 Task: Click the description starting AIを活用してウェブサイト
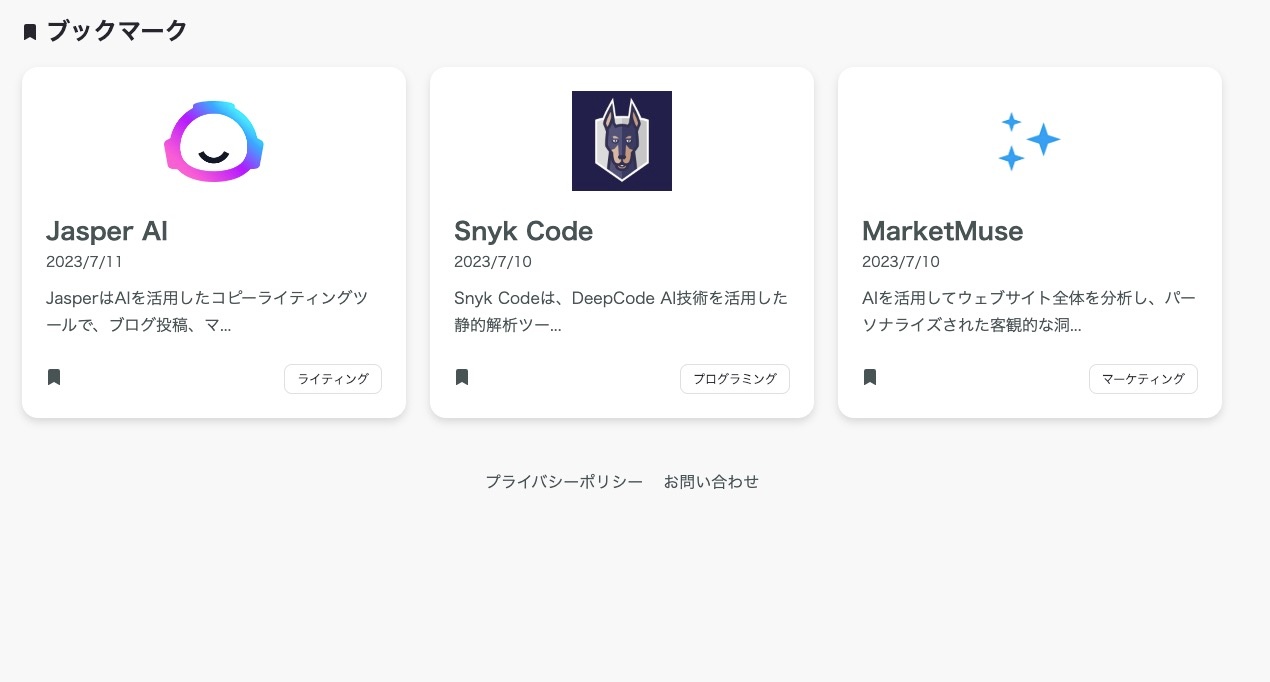pyautogui.click(x=1029, y=312)
